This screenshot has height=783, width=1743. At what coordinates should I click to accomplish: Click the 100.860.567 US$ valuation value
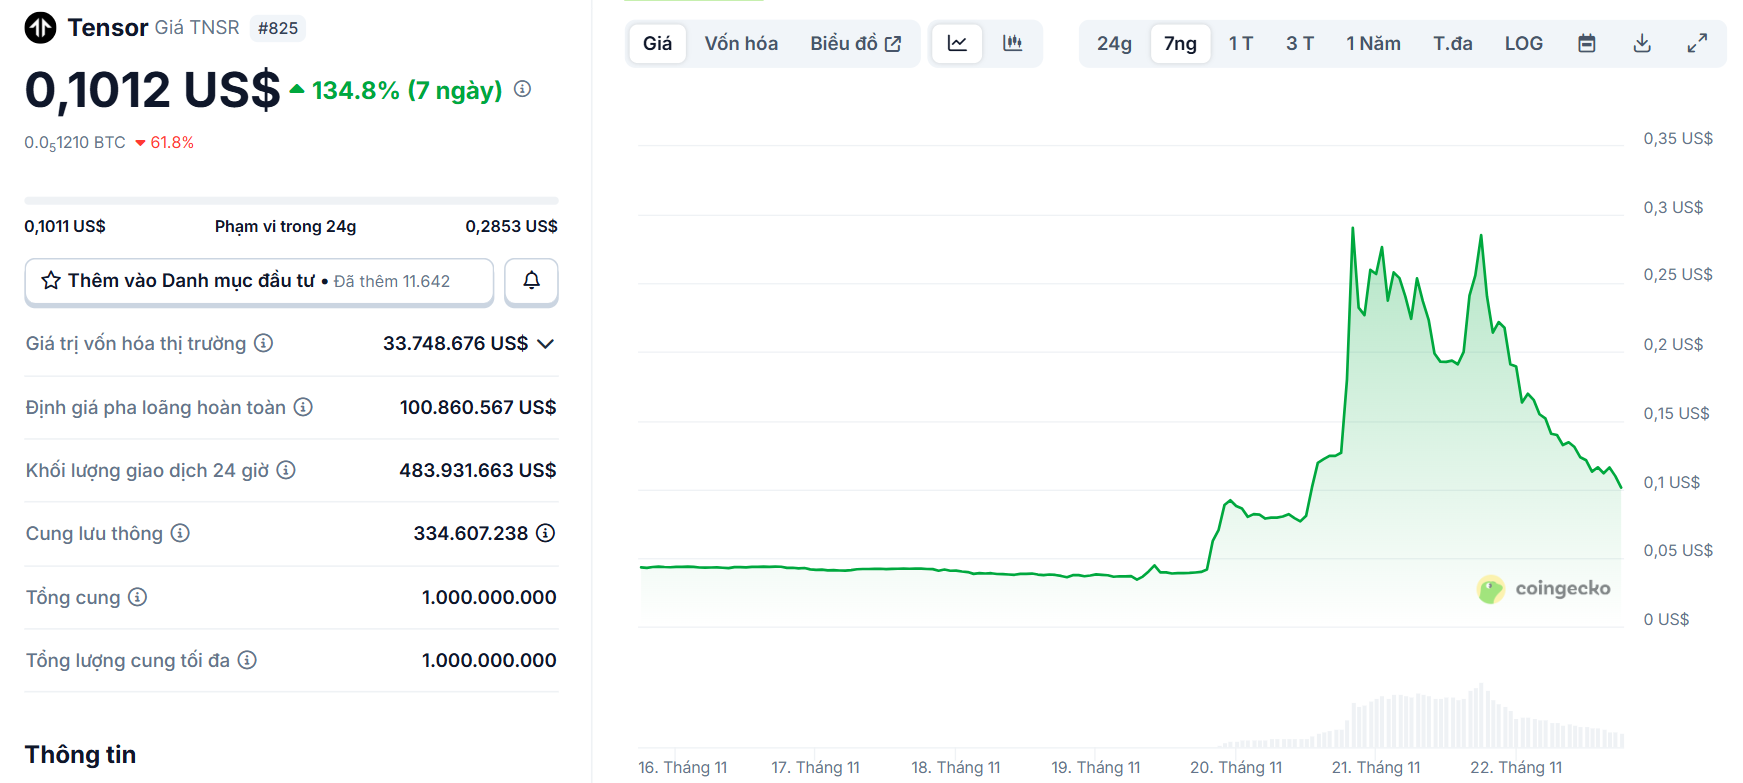click(478, 407)
